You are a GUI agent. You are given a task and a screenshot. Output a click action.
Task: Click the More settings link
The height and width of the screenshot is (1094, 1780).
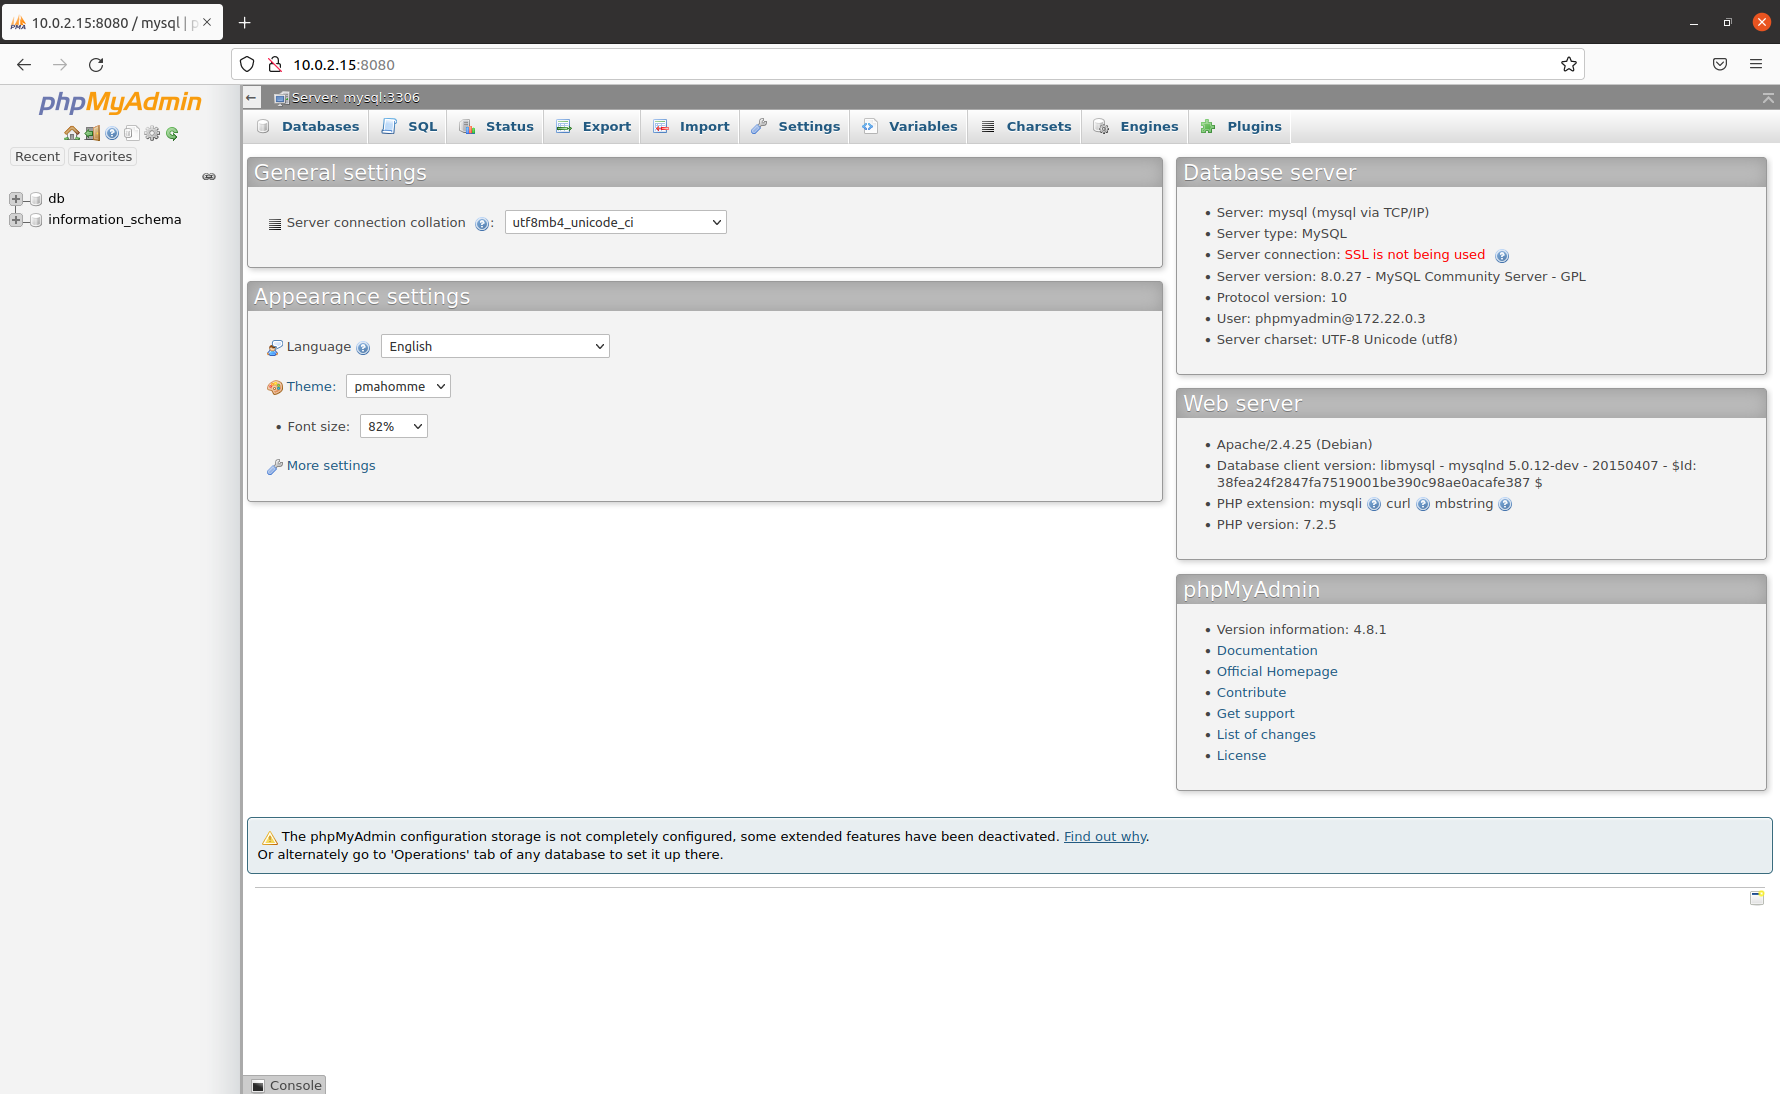(331, 466)
